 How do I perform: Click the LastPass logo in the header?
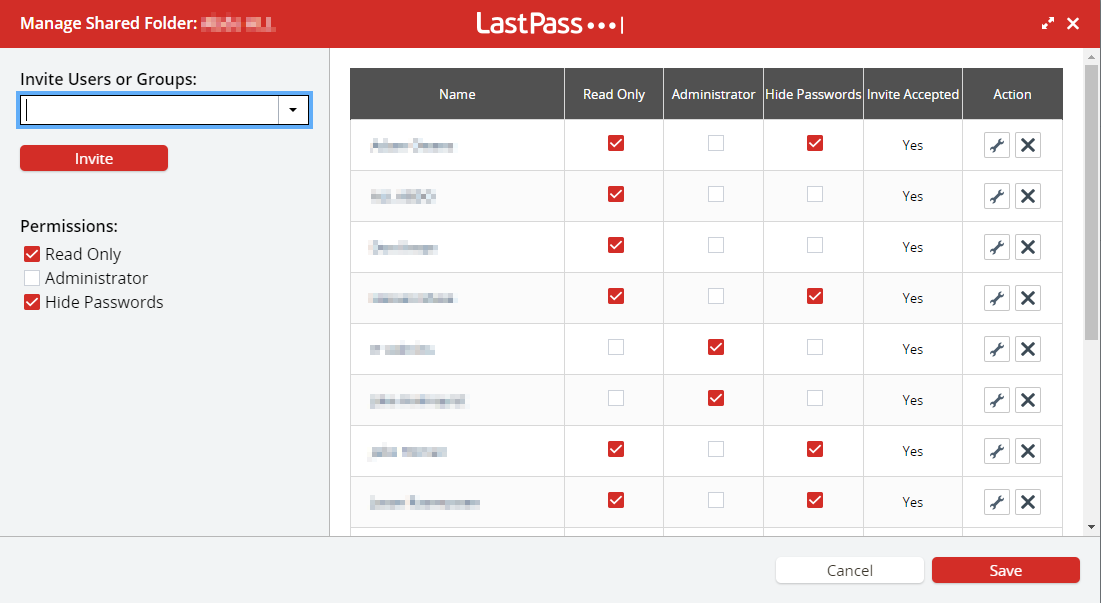(x=549, y=24)
